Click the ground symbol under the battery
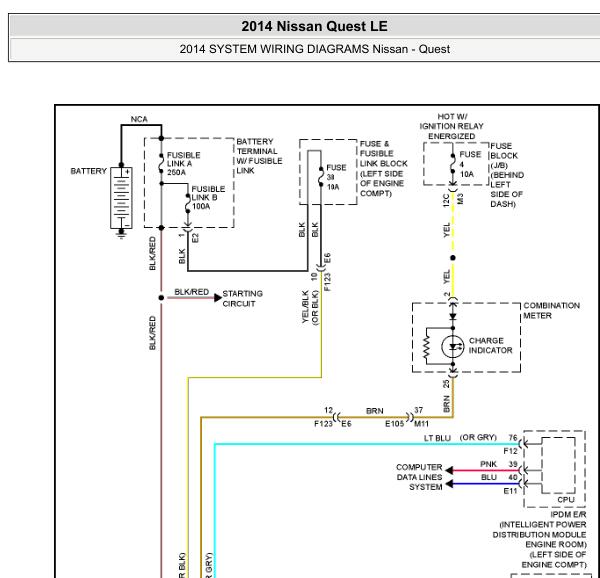The height and width of the screenshot is (578, 600). point(121,233)
